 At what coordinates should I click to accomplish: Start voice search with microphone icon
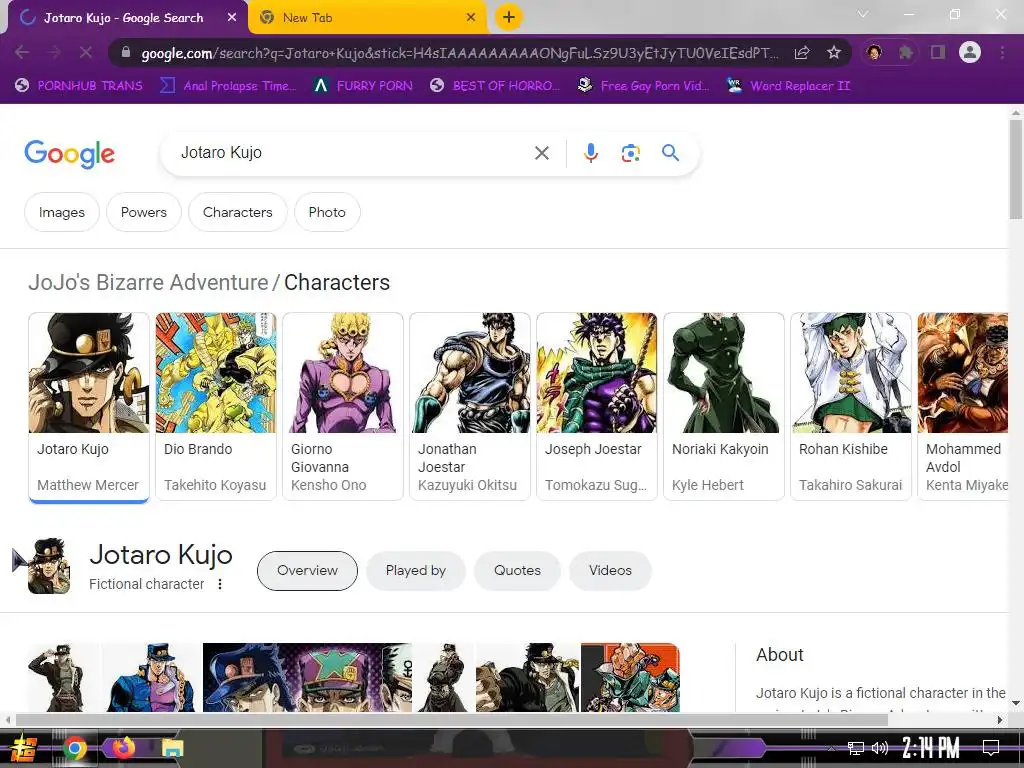590,153
